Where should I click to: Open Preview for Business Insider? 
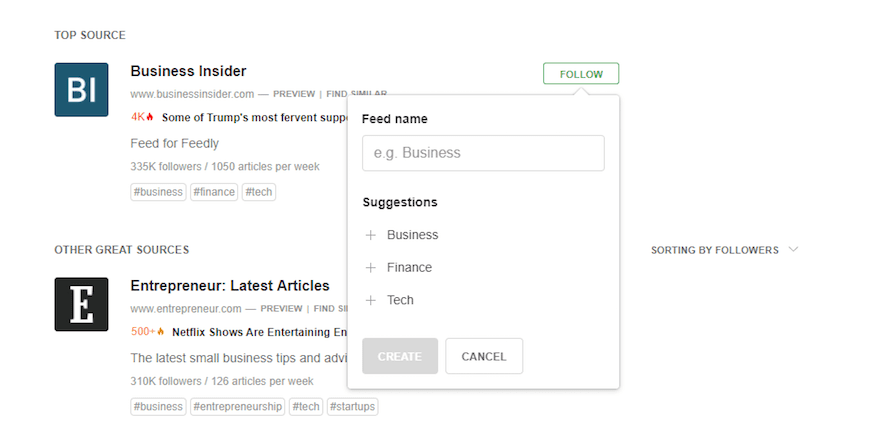click(294, 94)
